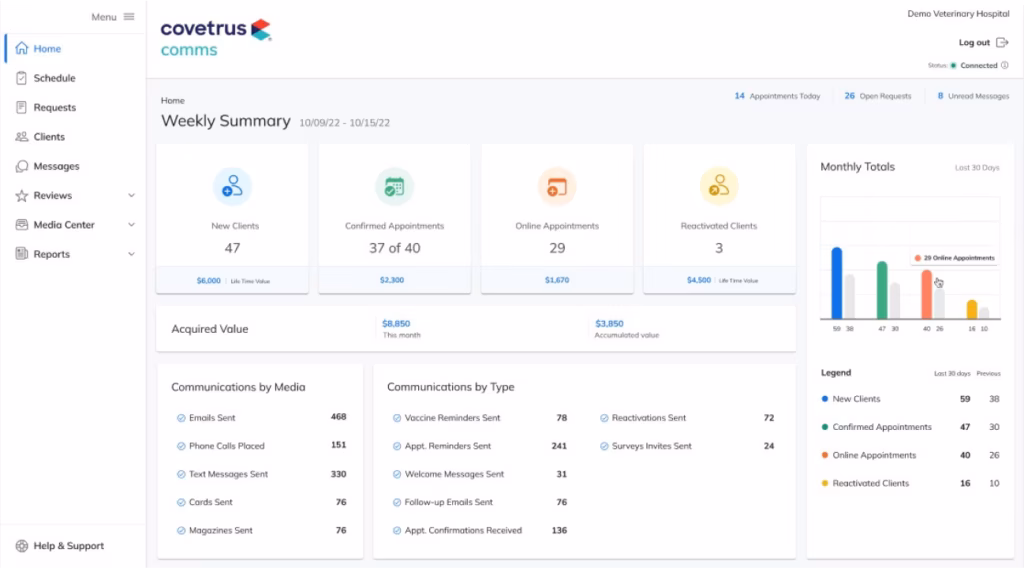Open the 14 Appointments Today link
Image resolution: width=1024 pixels, height=568 pixels.
click(x=777, y=96)
